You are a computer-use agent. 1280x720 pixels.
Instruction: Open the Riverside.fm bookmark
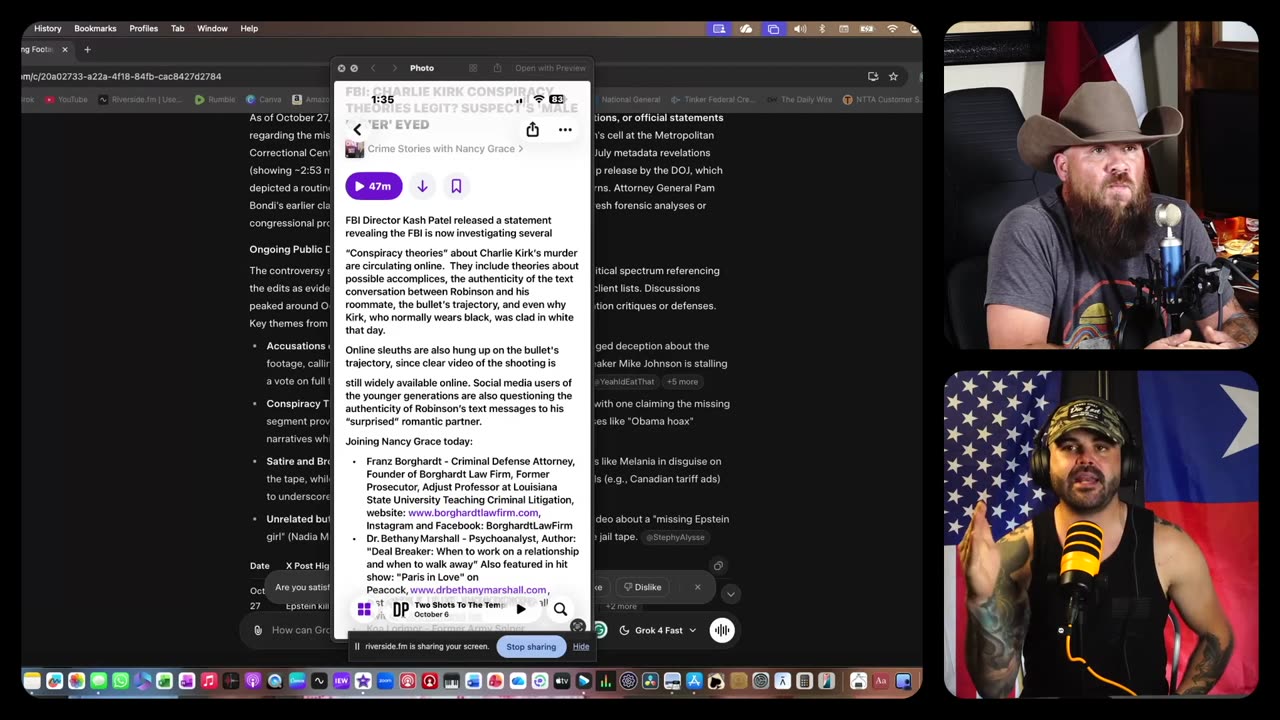139,100
